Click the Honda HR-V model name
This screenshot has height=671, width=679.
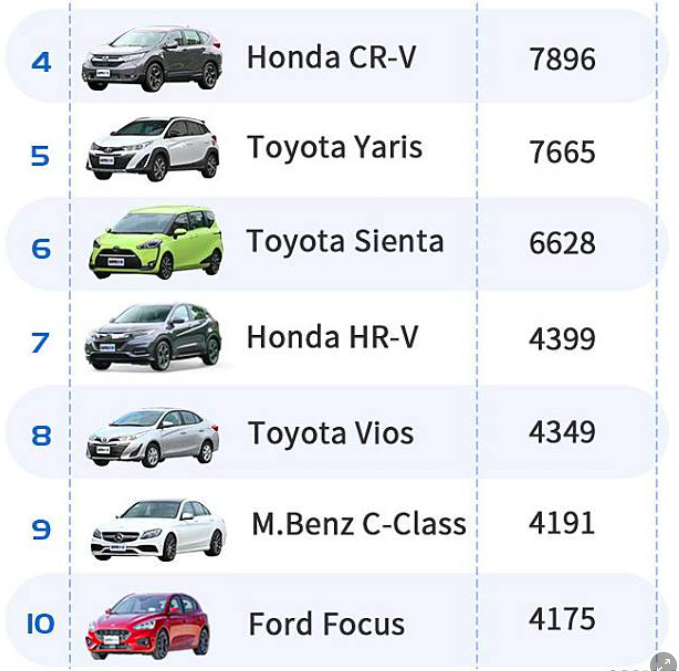[x=332, y=338]
